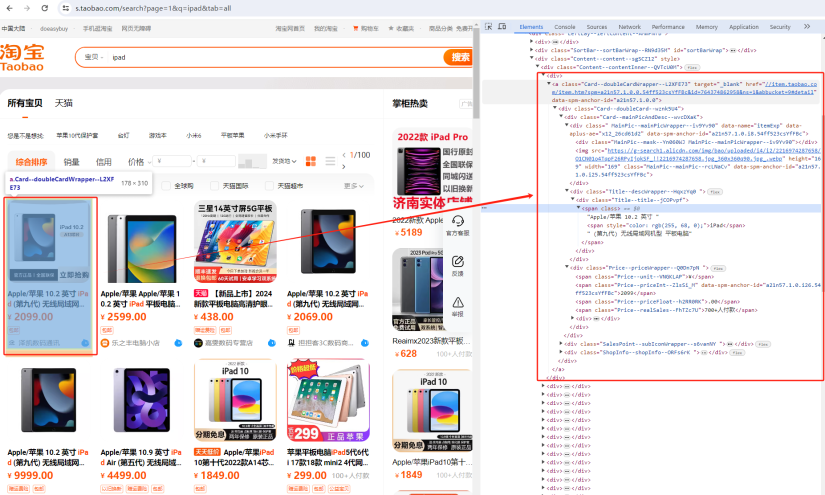Screen dimensions: 825x495
Task: Go to next results page arrow
Action: click(x=344, y=167)
